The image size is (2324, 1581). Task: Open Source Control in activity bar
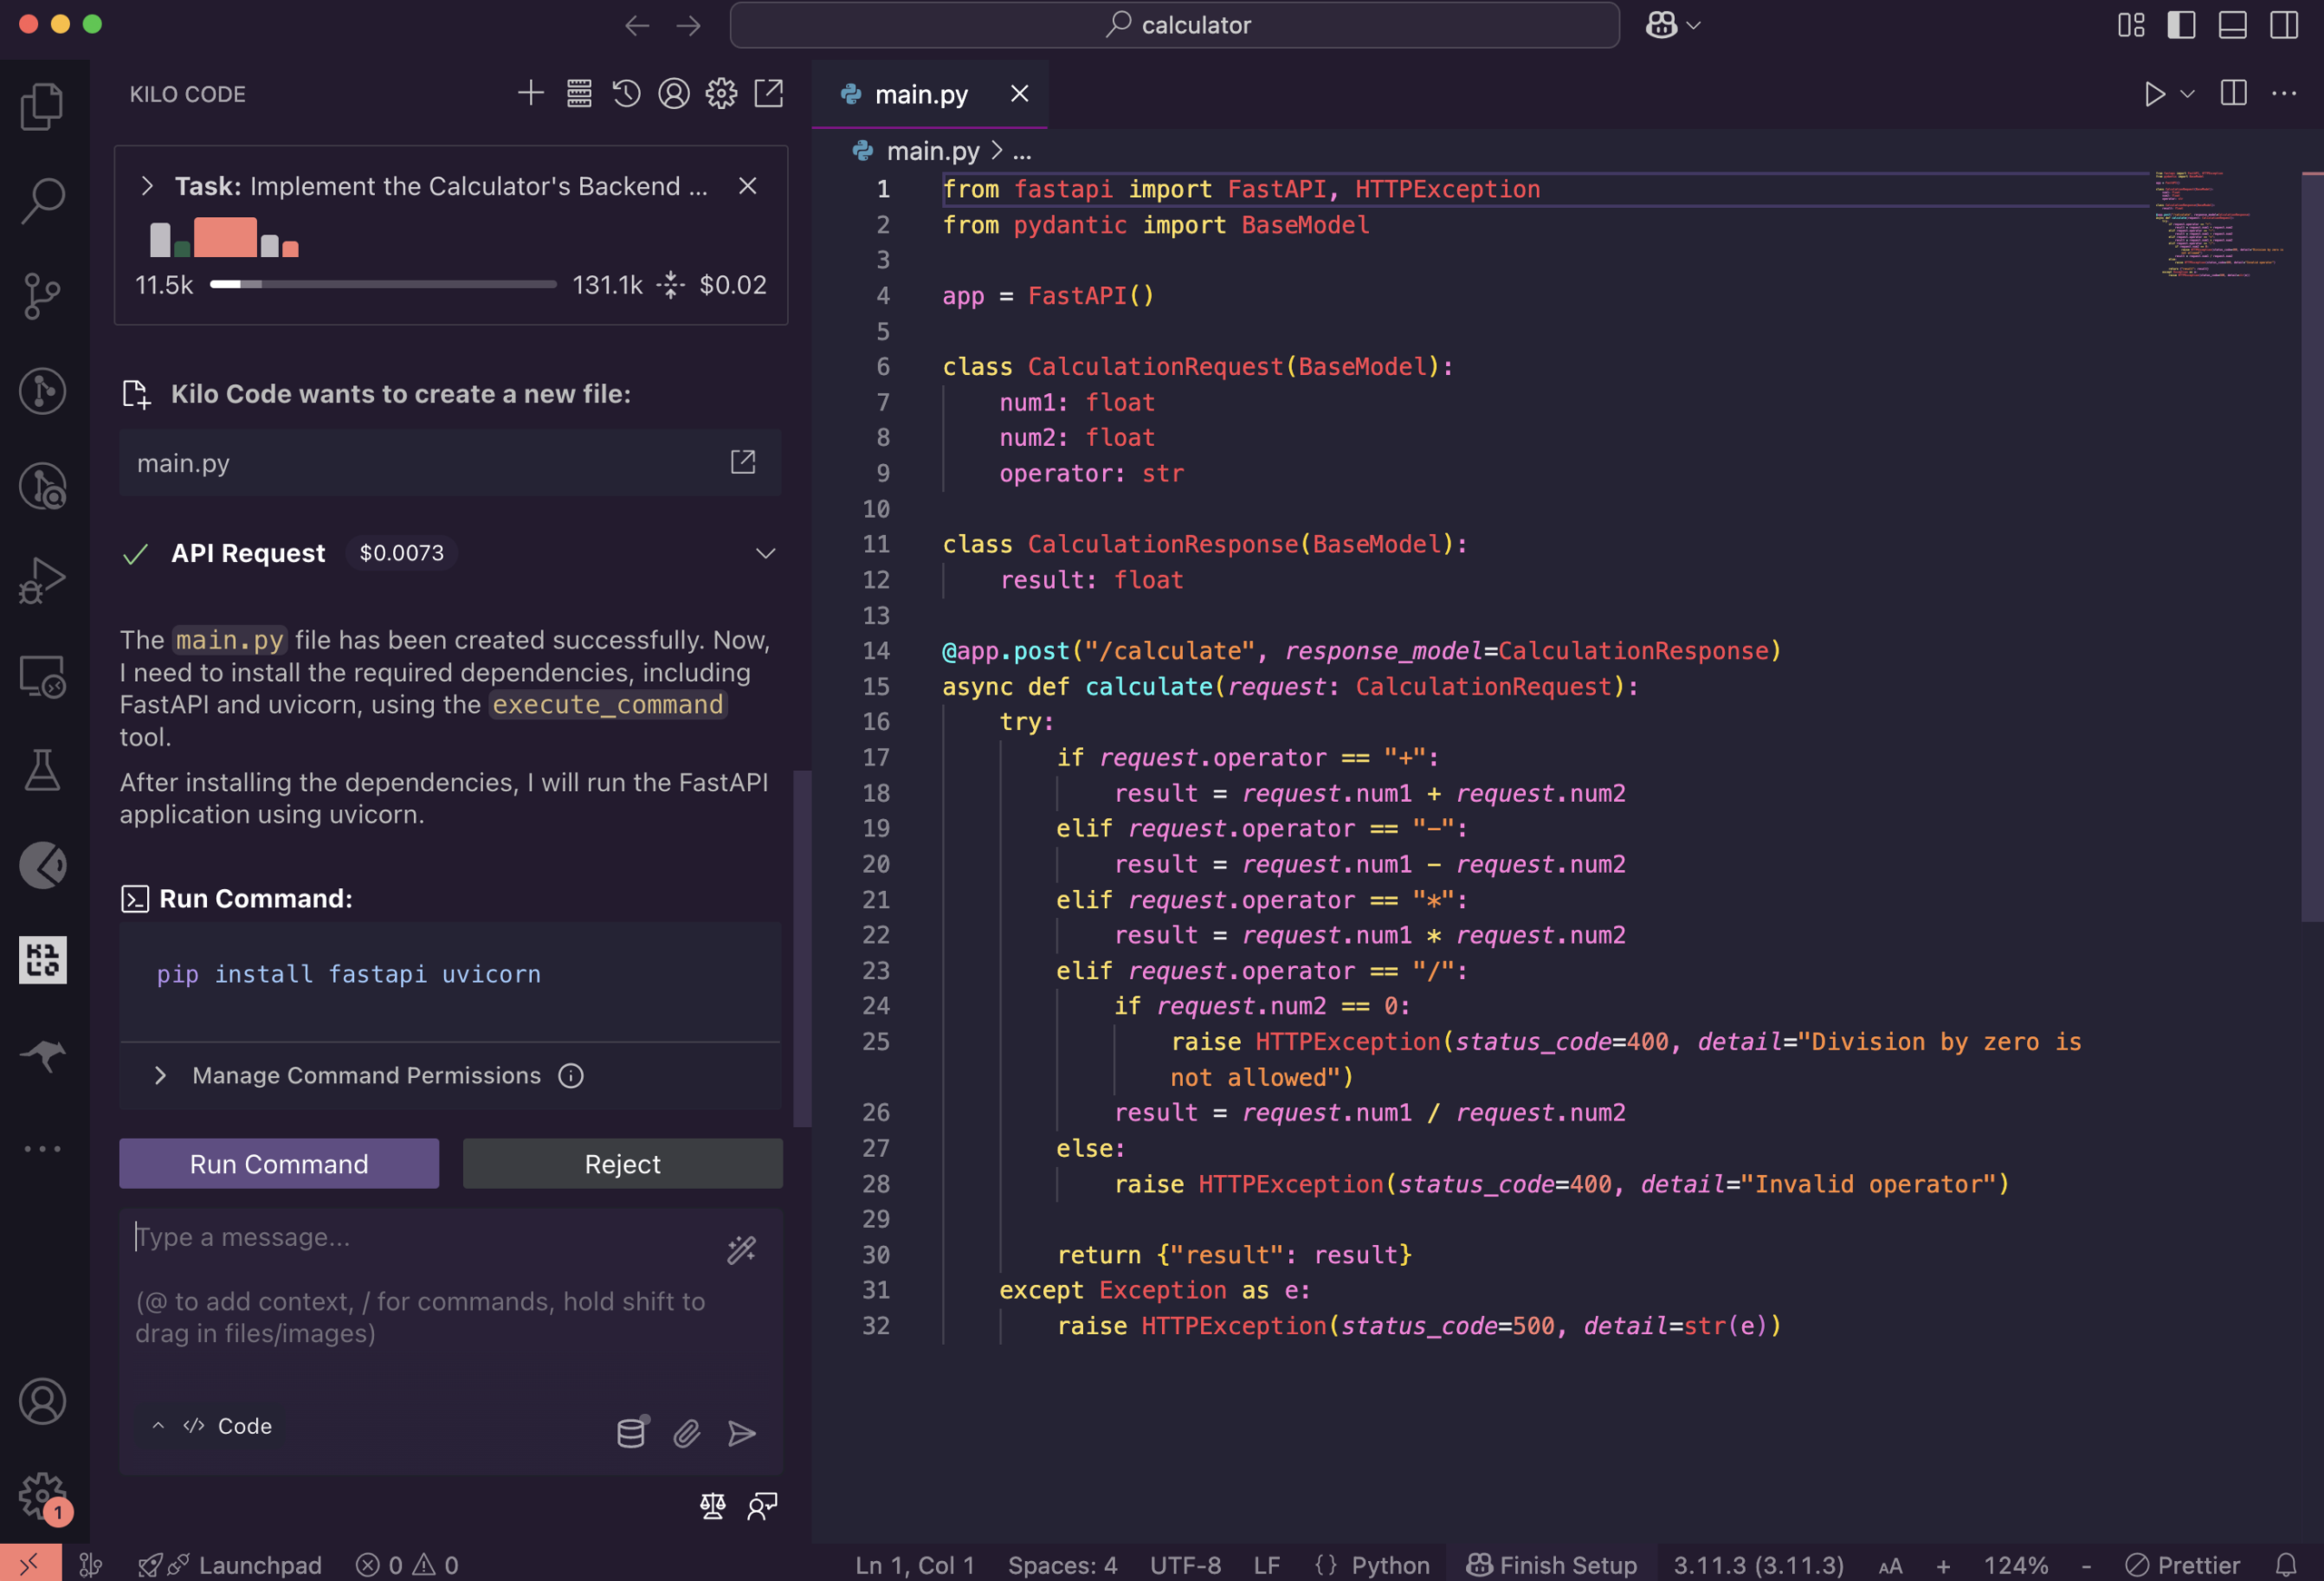coord(42,296)
